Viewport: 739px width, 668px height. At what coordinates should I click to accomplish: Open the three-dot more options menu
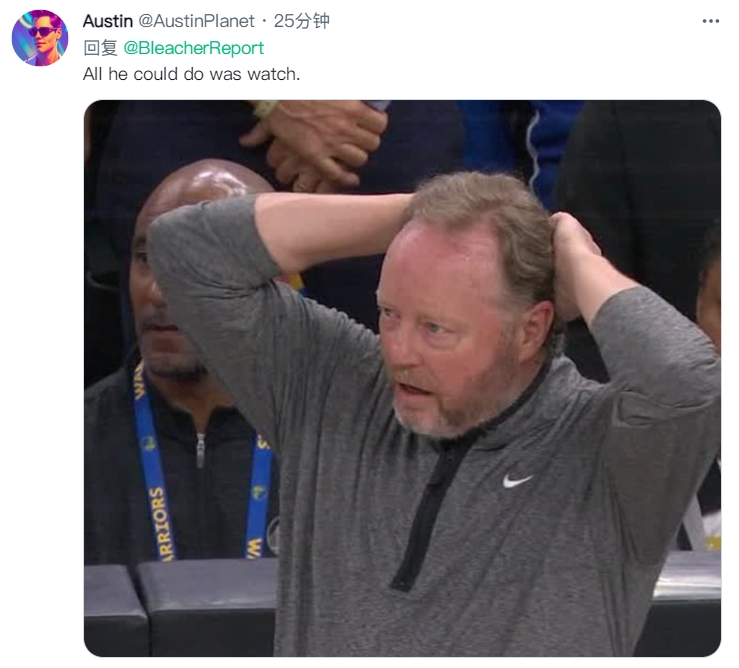point(710,21)
